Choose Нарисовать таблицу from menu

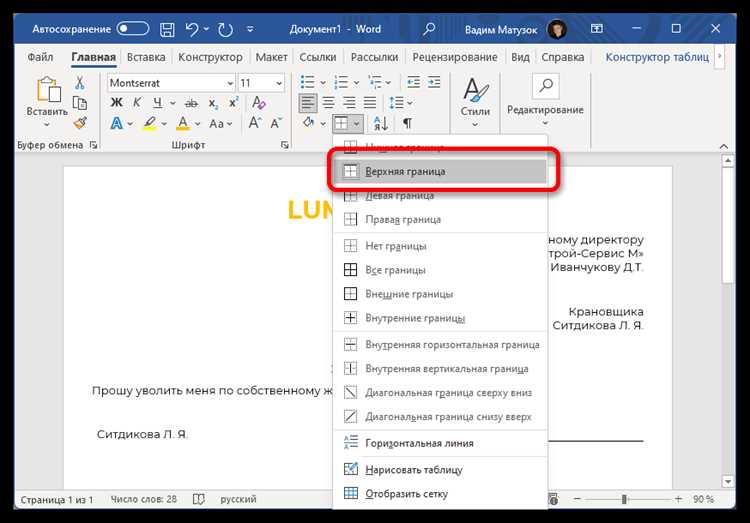[440, 469]
